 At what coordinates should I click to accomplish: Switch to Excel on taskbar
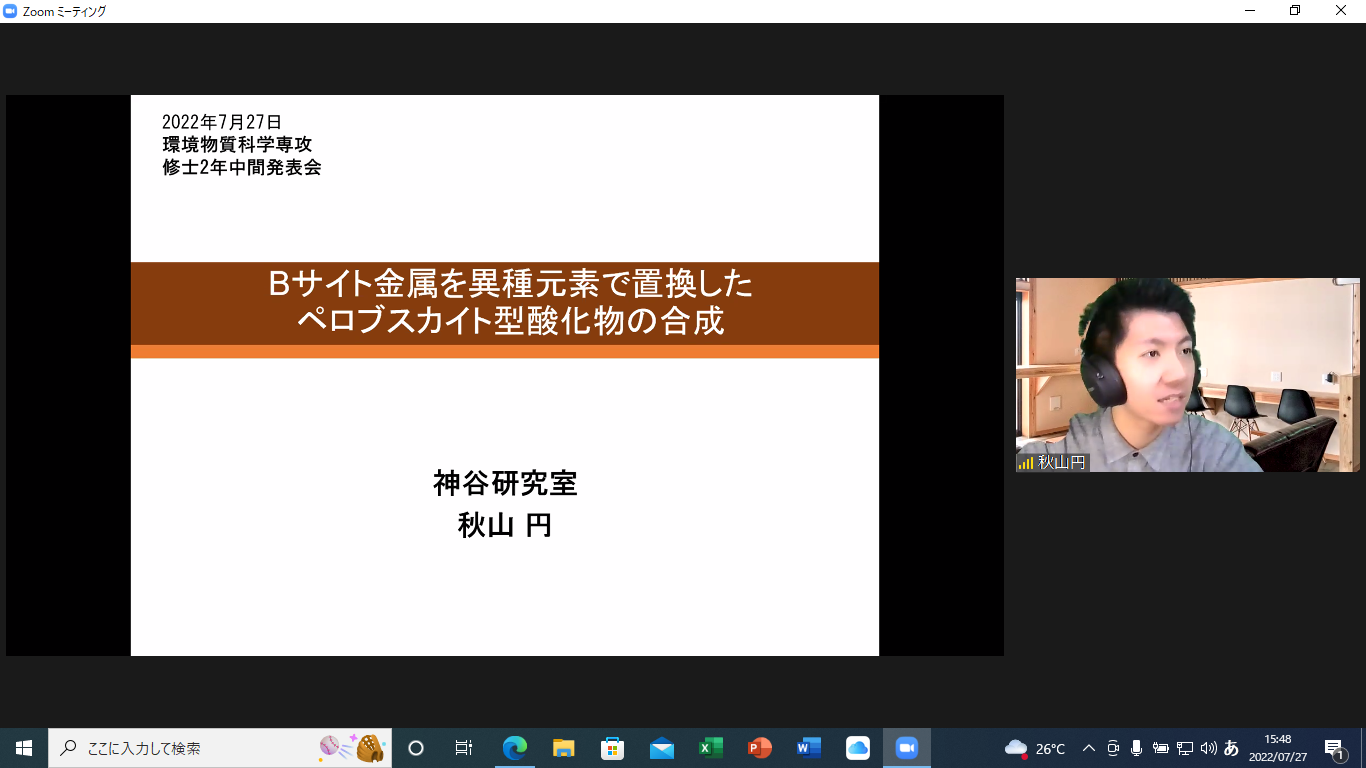coord(711,748)
